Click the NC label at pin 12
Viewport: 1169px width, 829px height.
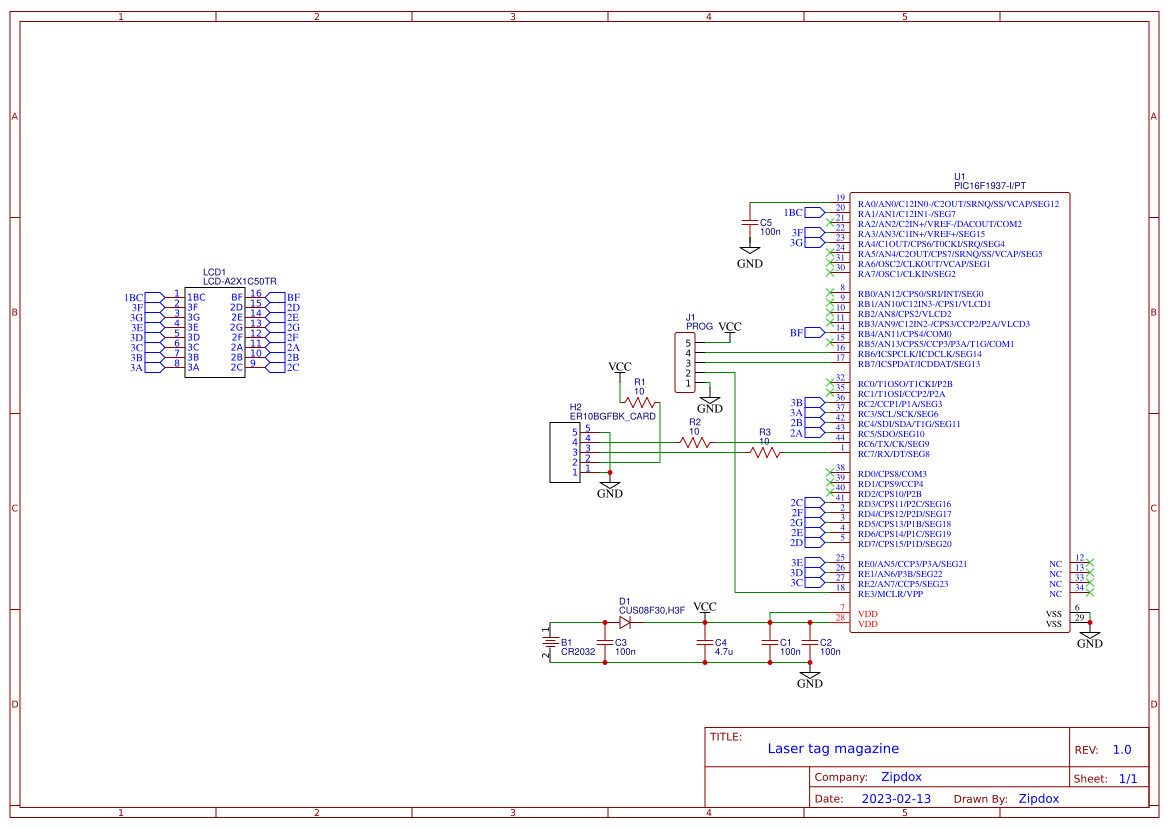coord(1055,565)
